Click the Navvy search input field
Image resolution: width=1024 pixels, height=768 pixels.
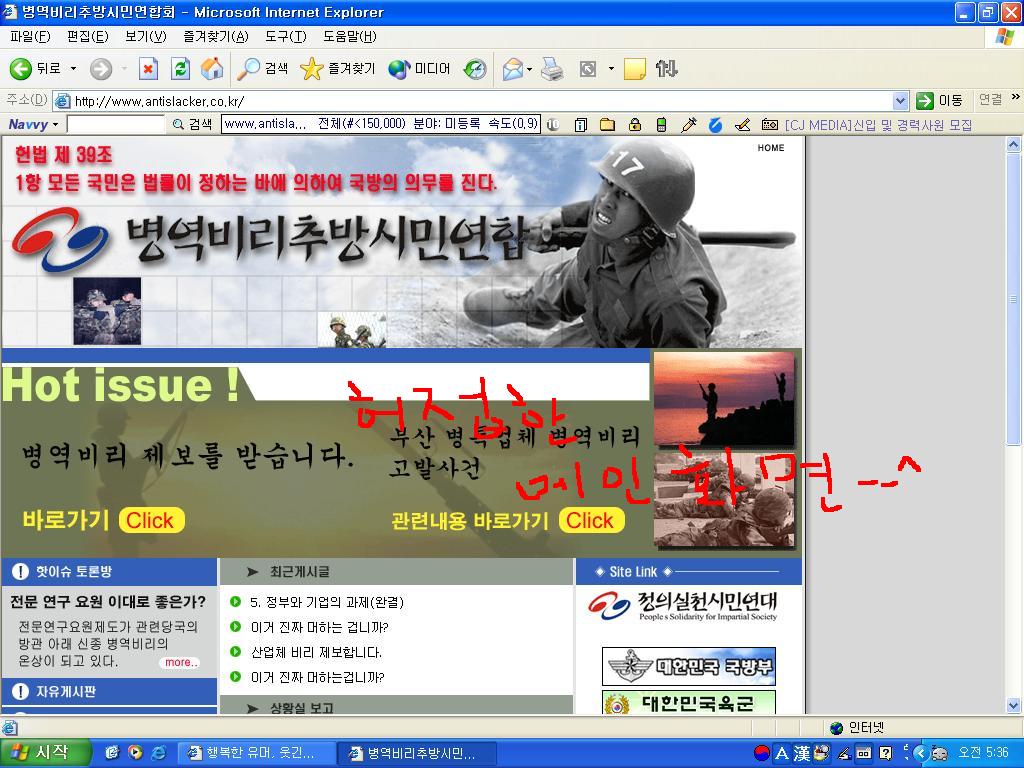coord(116,124)
